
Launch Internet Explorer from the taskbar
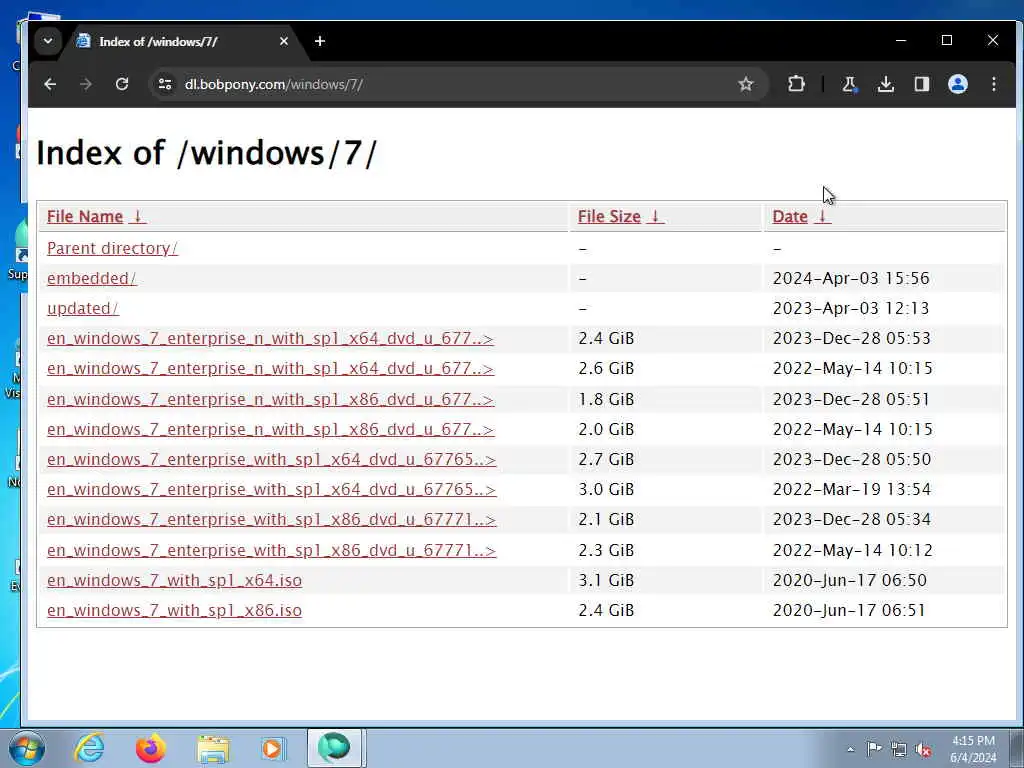pos(89,748)
